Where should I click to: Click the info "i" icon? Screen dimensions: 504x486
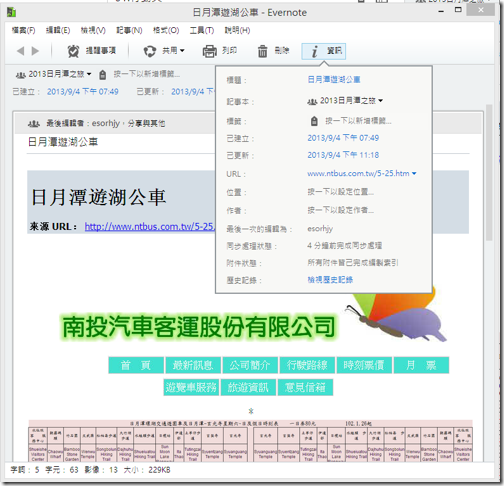click(314, 51)
